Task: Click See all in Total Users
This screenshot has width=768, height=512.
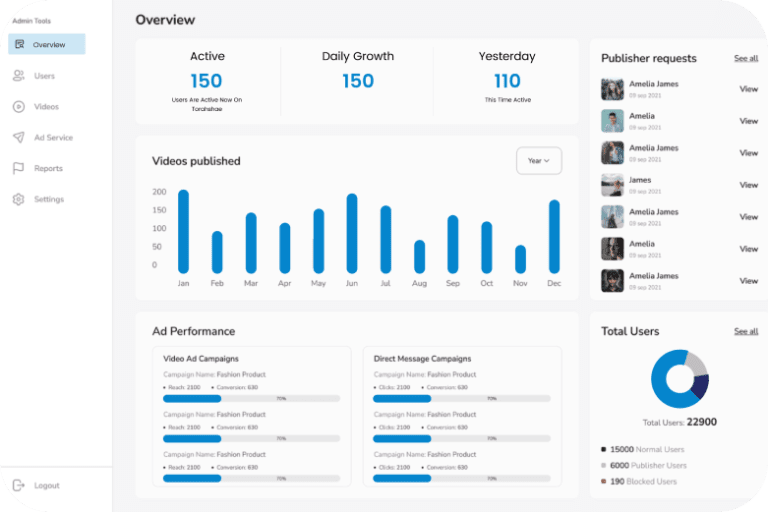Action: pyautogui.click(x=746, y=331)
